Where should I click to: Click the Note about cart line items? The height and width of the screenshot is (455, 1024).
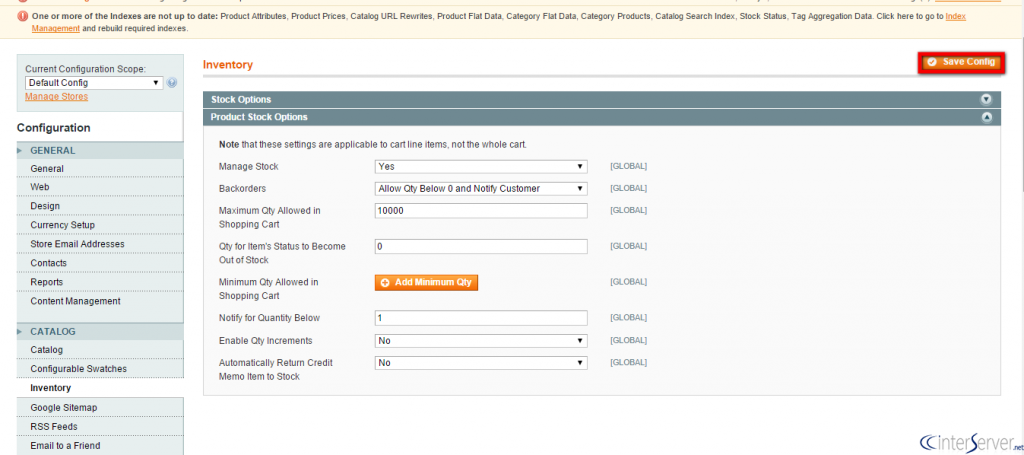coord(372,144)
